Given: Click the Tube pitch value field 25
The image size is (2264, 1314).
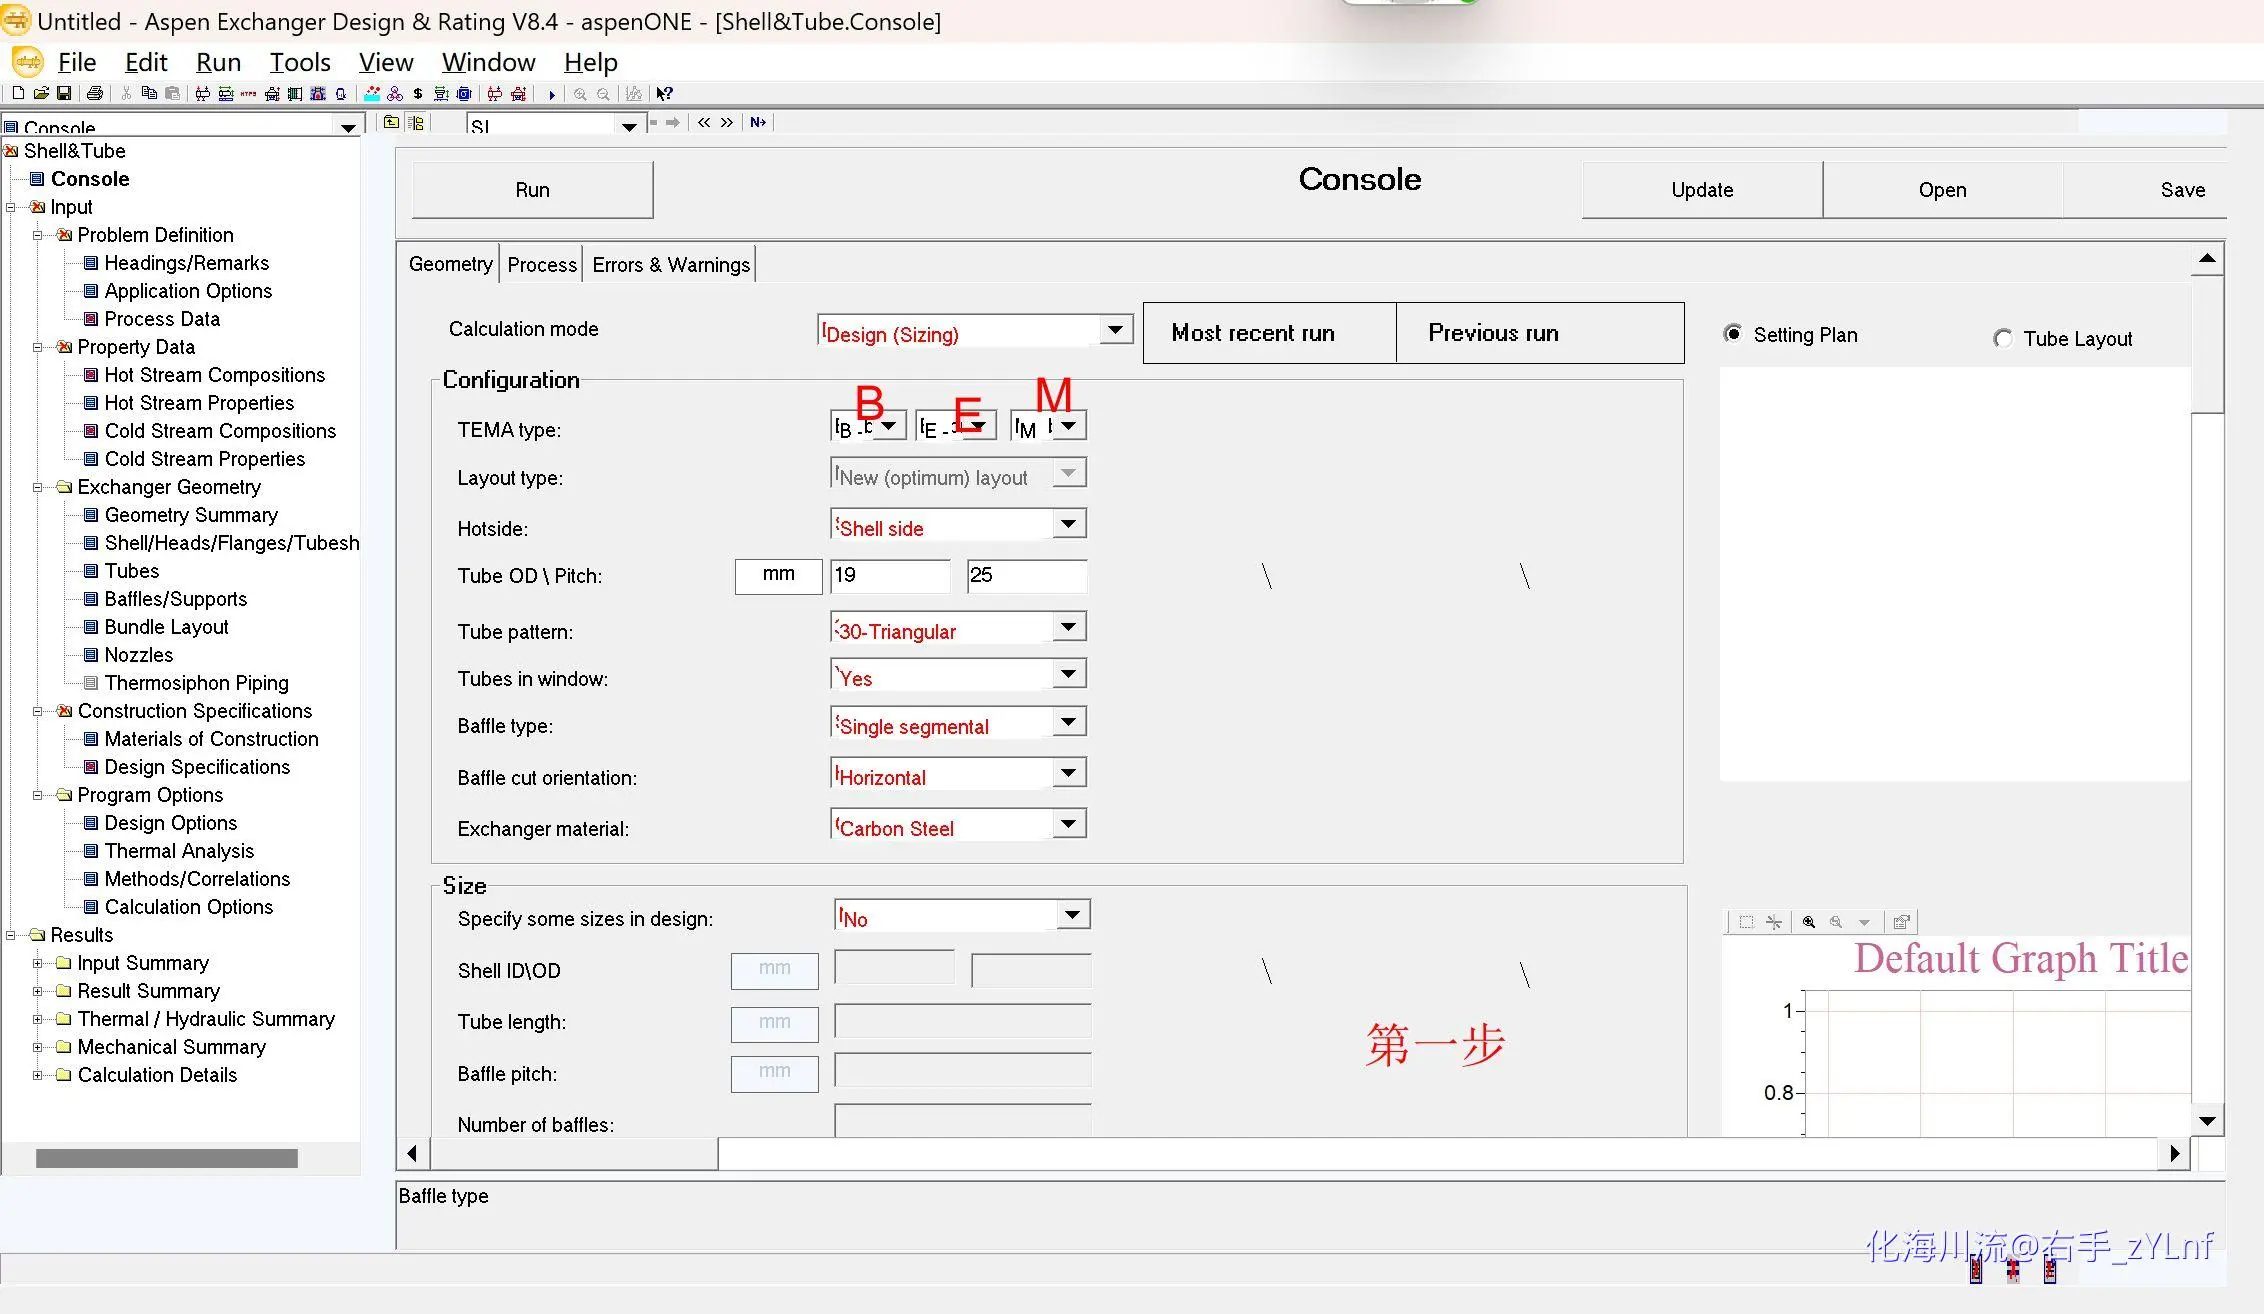Looking at the screenshot, I should pos(1027,575).
